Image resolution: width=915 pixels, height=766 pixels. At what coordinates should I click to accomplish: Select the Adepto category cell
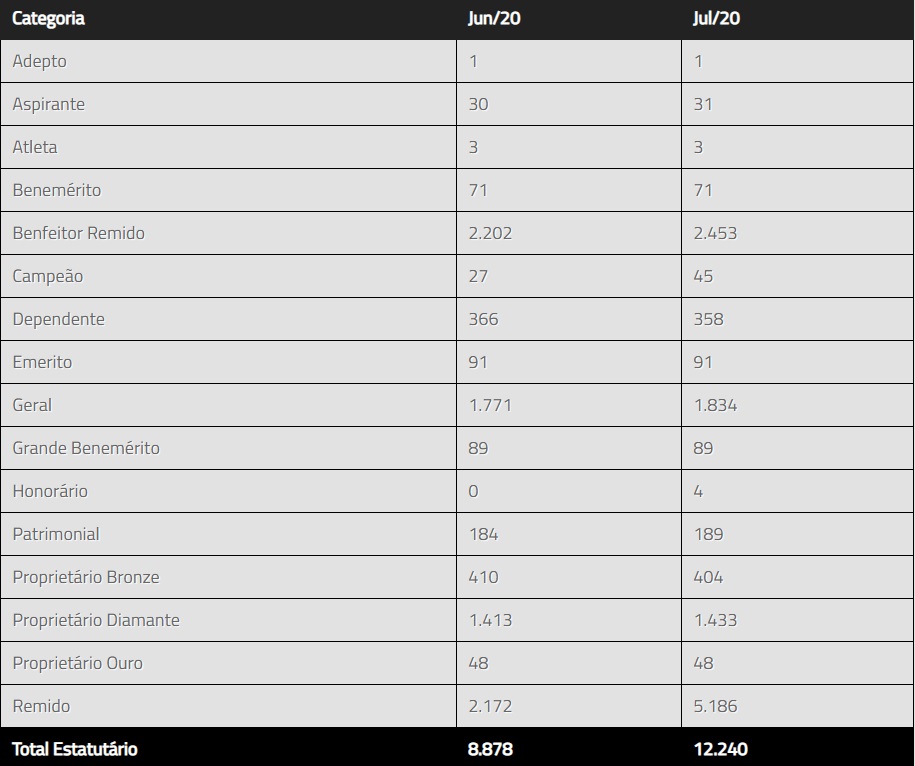(40, 61)
